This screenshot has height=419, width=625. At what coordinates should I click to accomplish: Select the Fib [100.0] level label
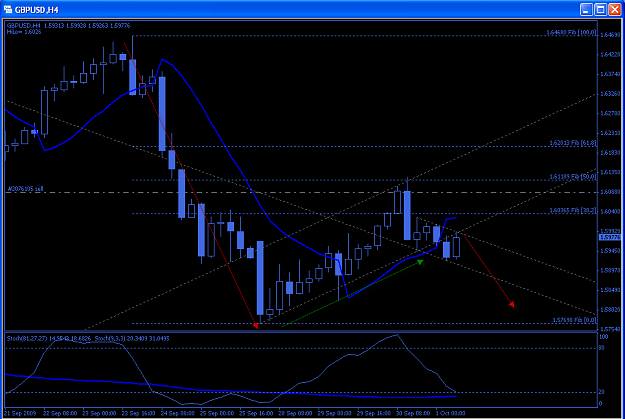571,32
